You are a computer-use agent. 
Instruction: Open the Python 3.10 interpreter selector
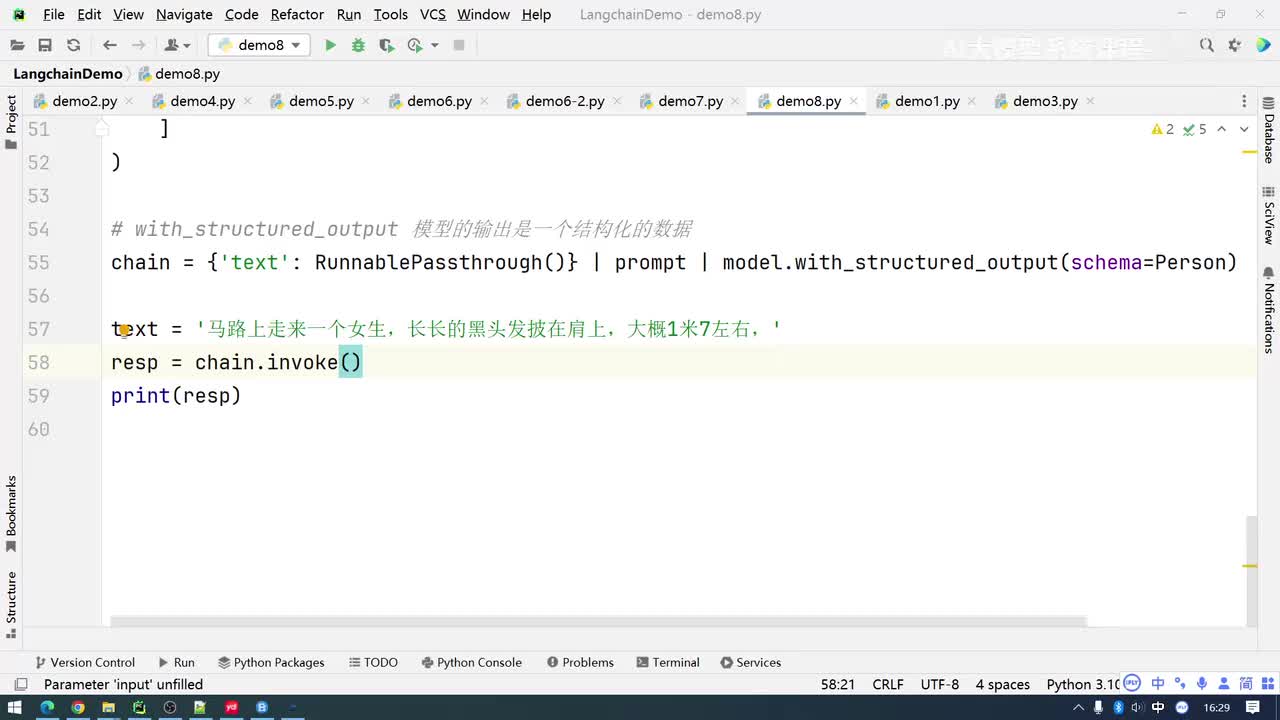pos(1083,684)
